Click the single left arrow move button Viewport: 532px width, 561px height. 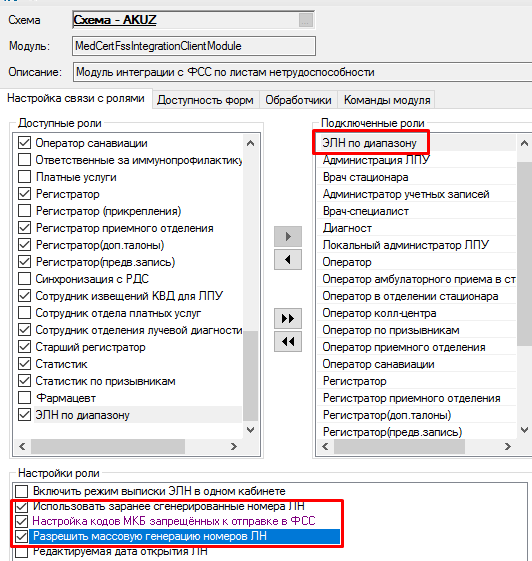tap(288, 259)
